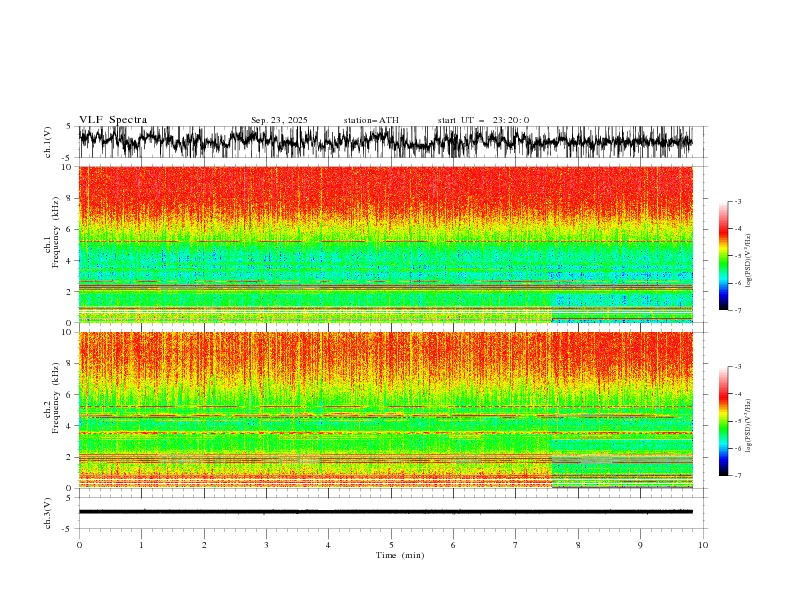Click the "ch.2 Frequency (kHz)" axis label
This screenshot has width=792, height=612.
52,398
